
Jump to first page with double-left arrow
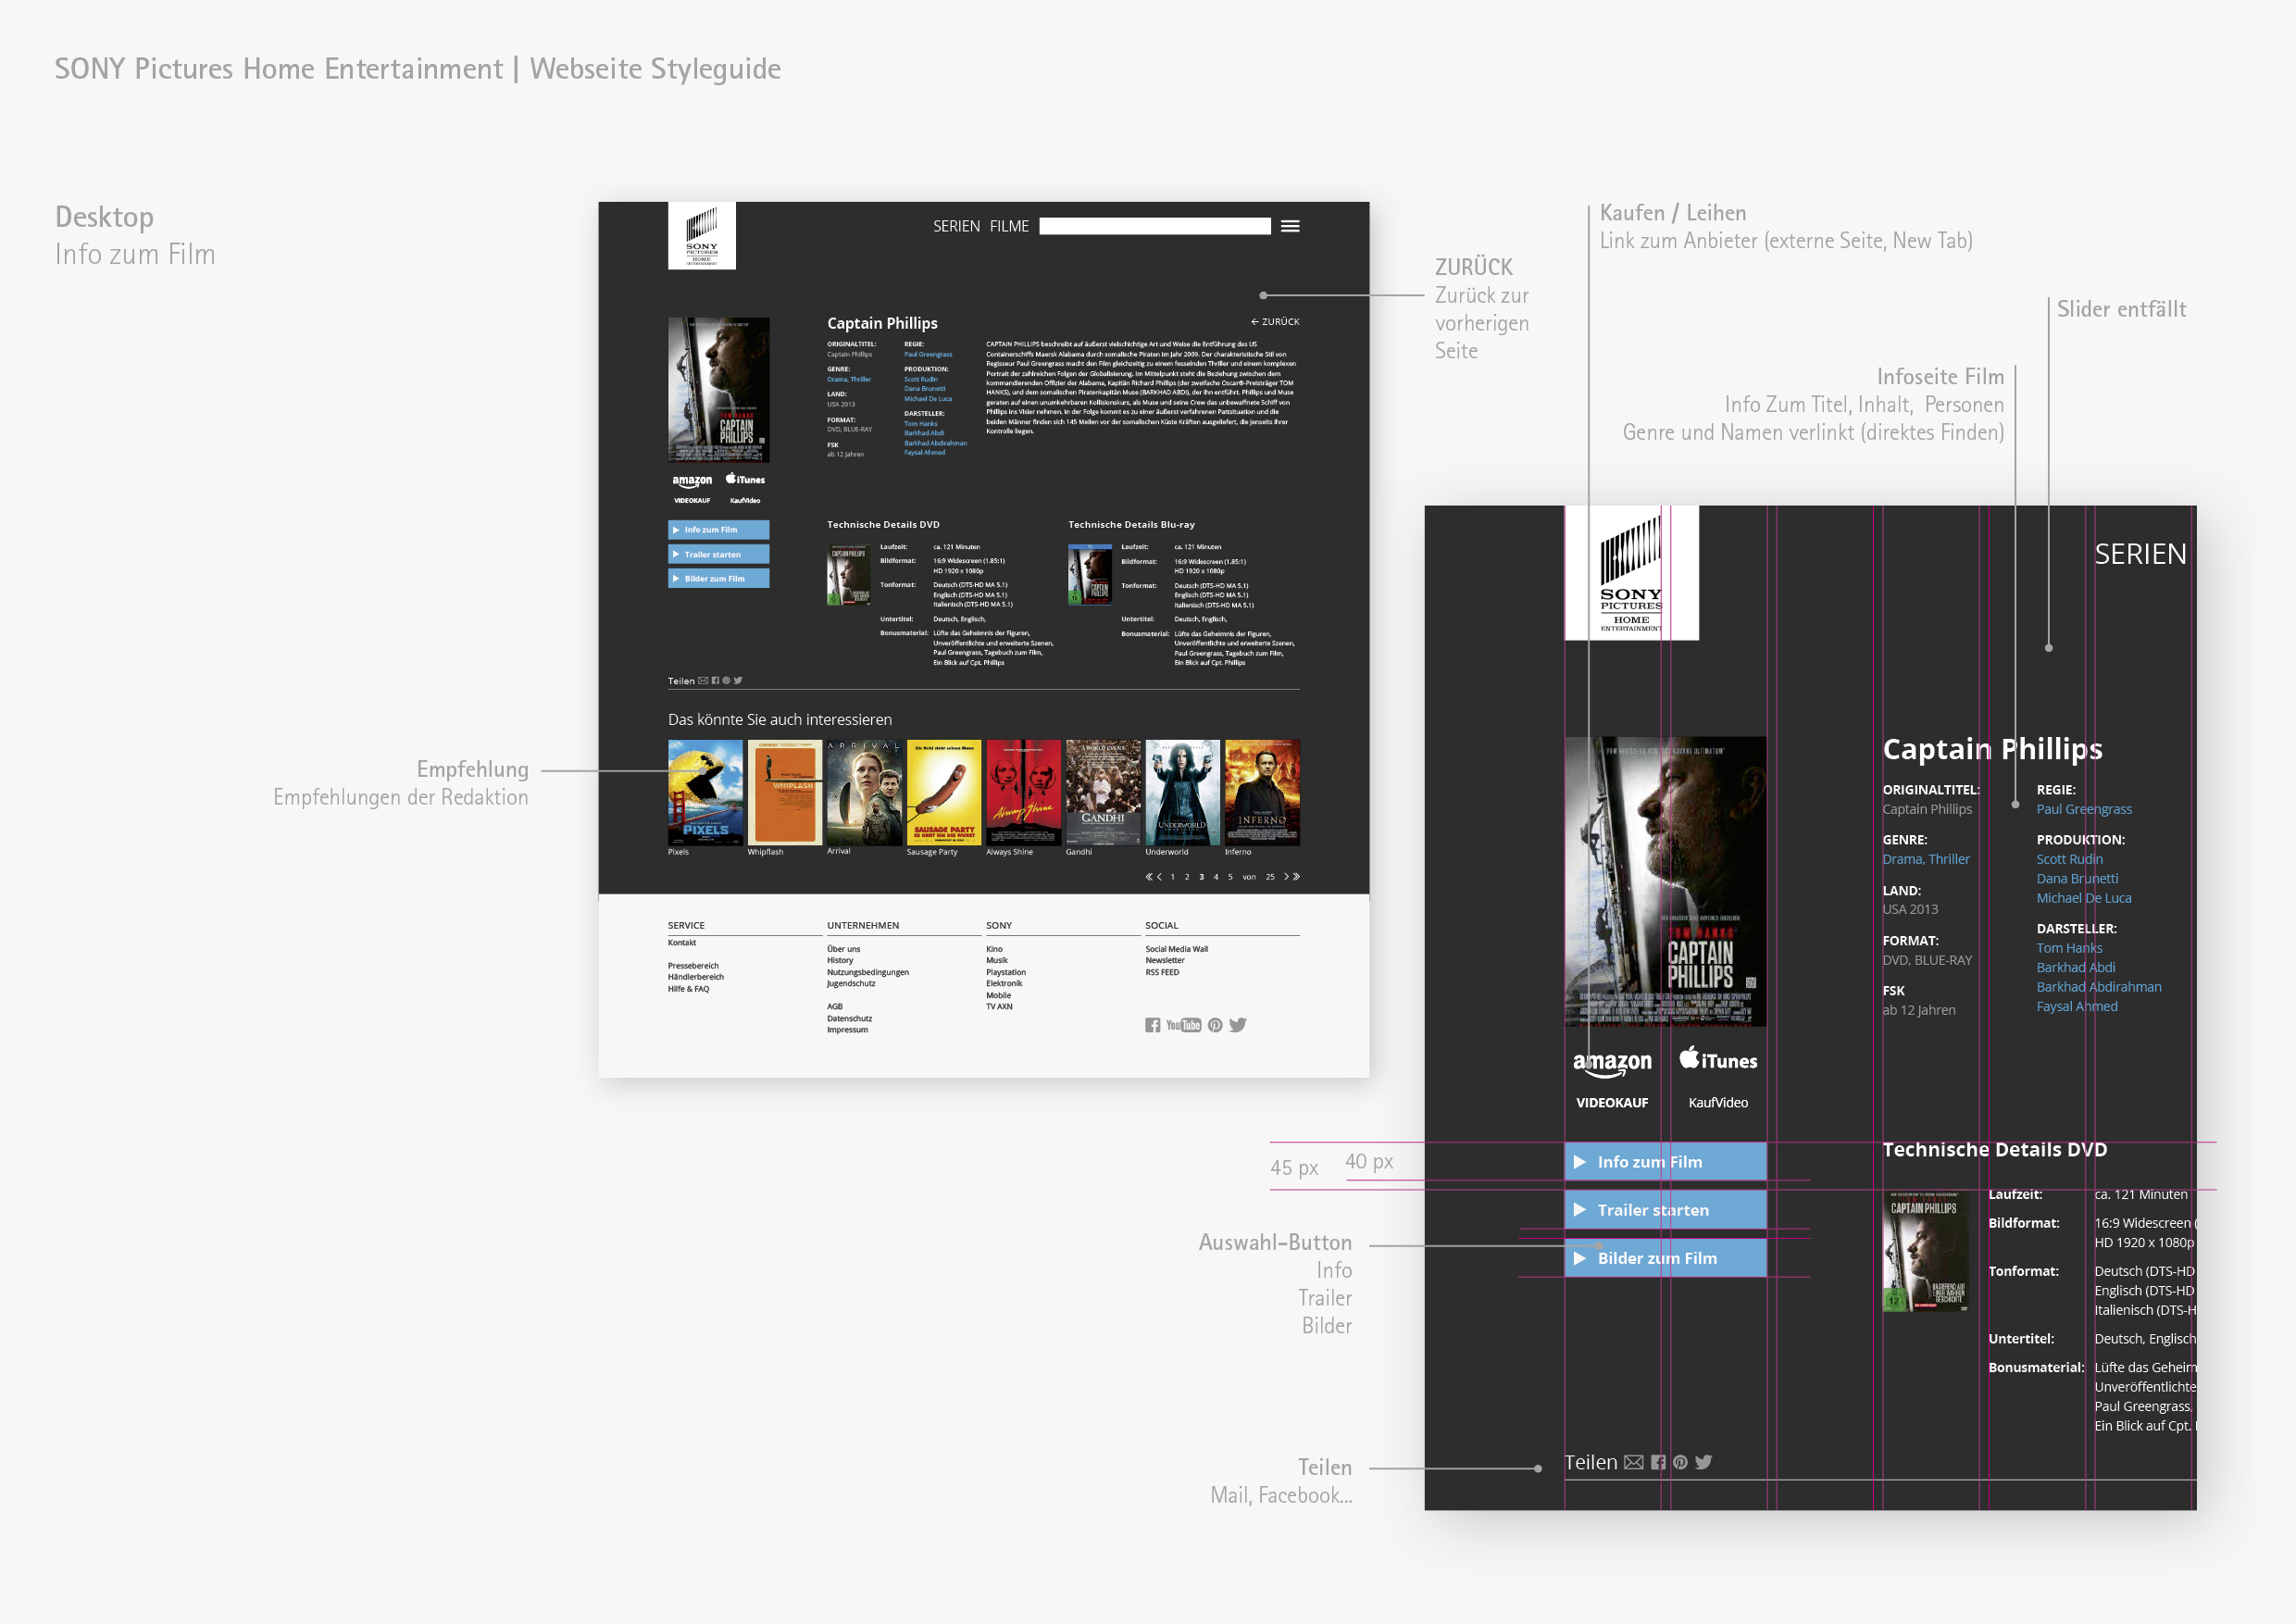click(1149, 877)
